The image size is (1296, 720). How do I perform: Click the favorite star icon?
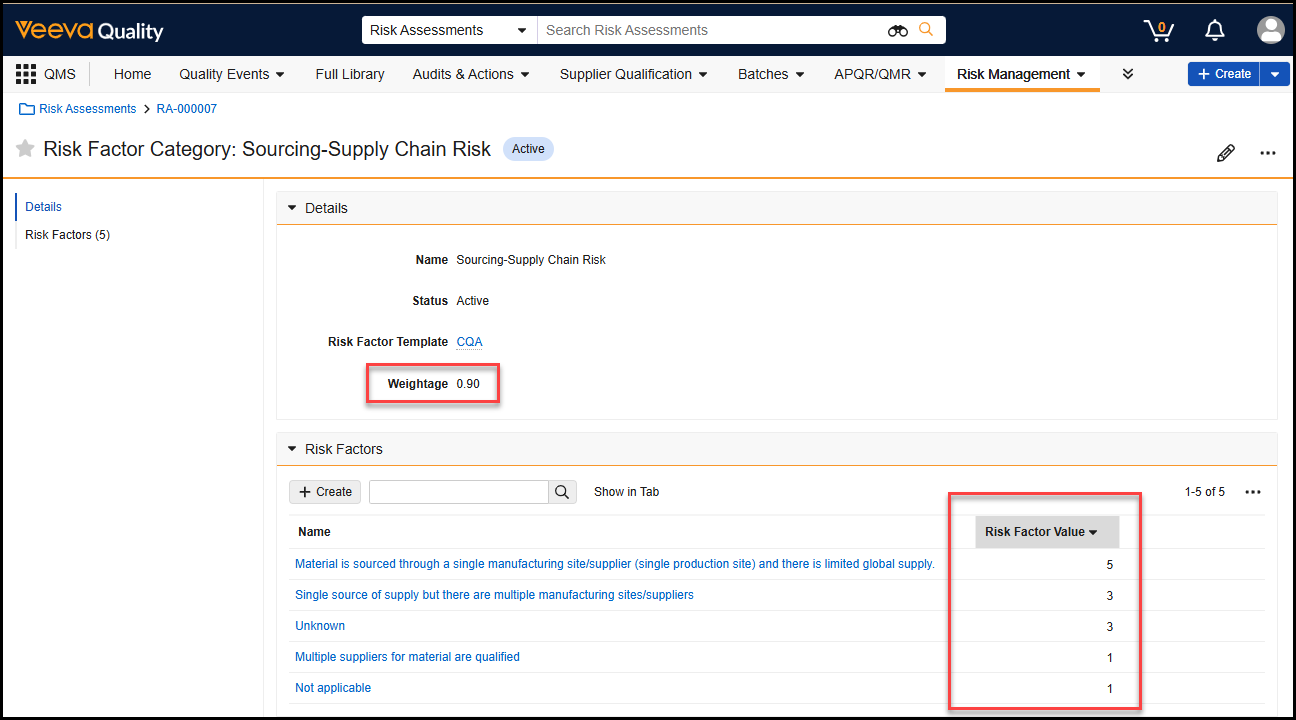25,149
